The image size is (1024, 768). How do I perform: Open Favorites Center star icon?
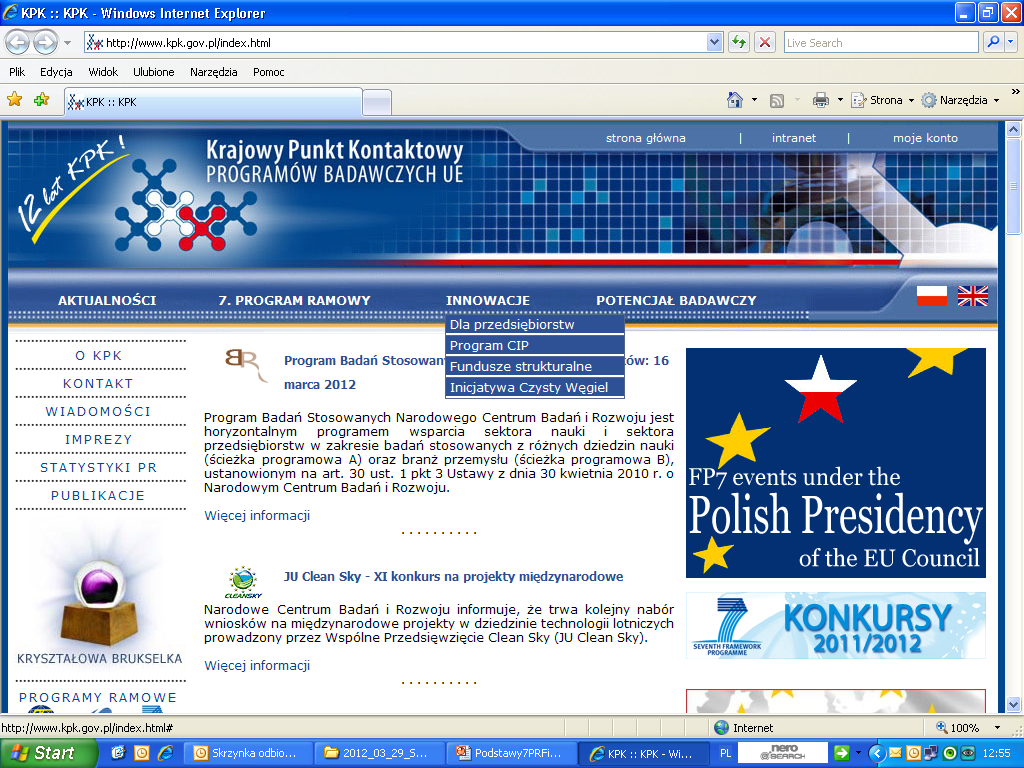(14, 100)
